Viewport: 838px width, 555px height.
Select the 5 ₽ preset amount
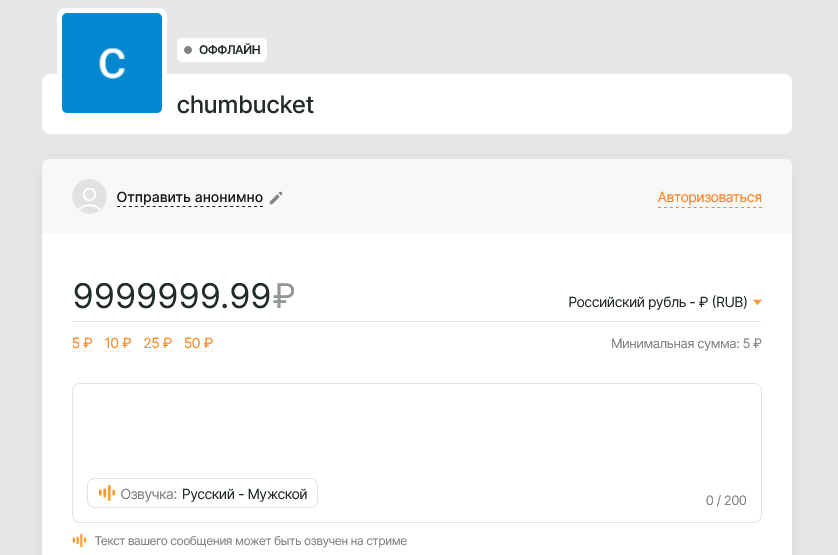[82, 343]
